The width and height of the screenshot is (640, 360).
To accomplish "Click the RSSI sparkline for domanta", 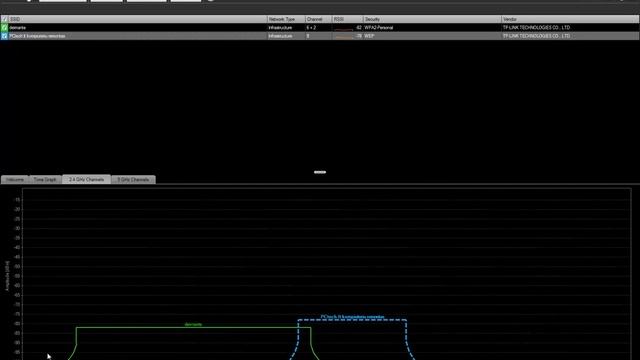I will [x=344, y=28].
